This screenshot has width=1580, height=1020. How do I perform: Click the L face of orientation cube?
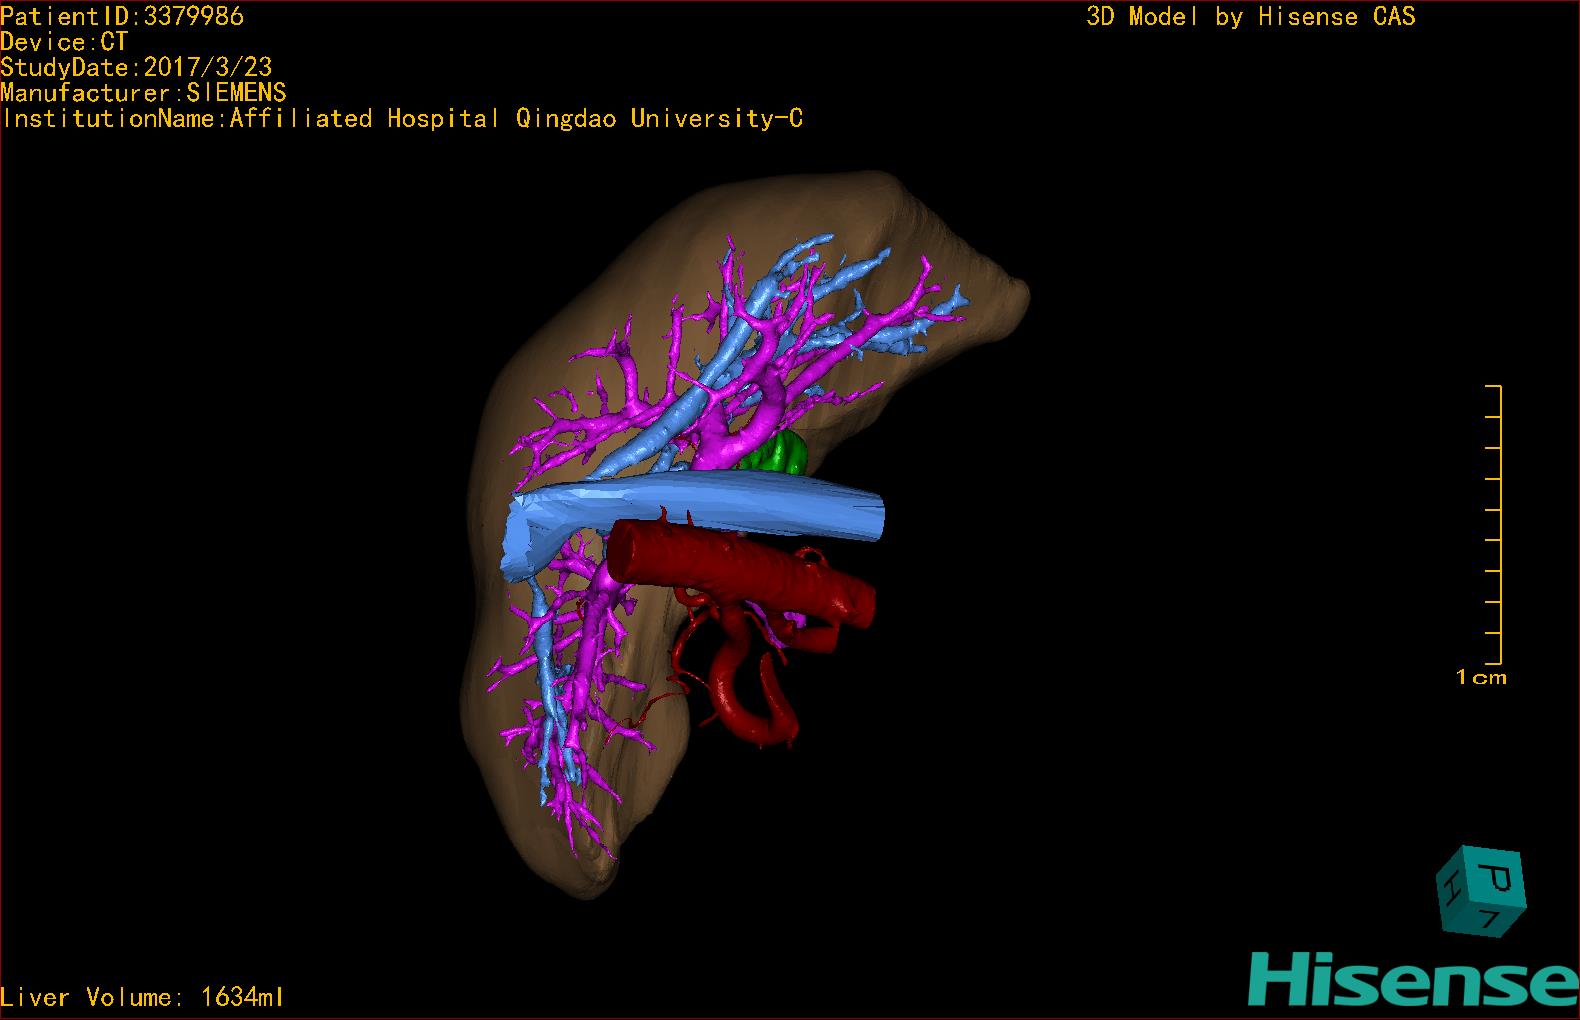coord(1489,920)
